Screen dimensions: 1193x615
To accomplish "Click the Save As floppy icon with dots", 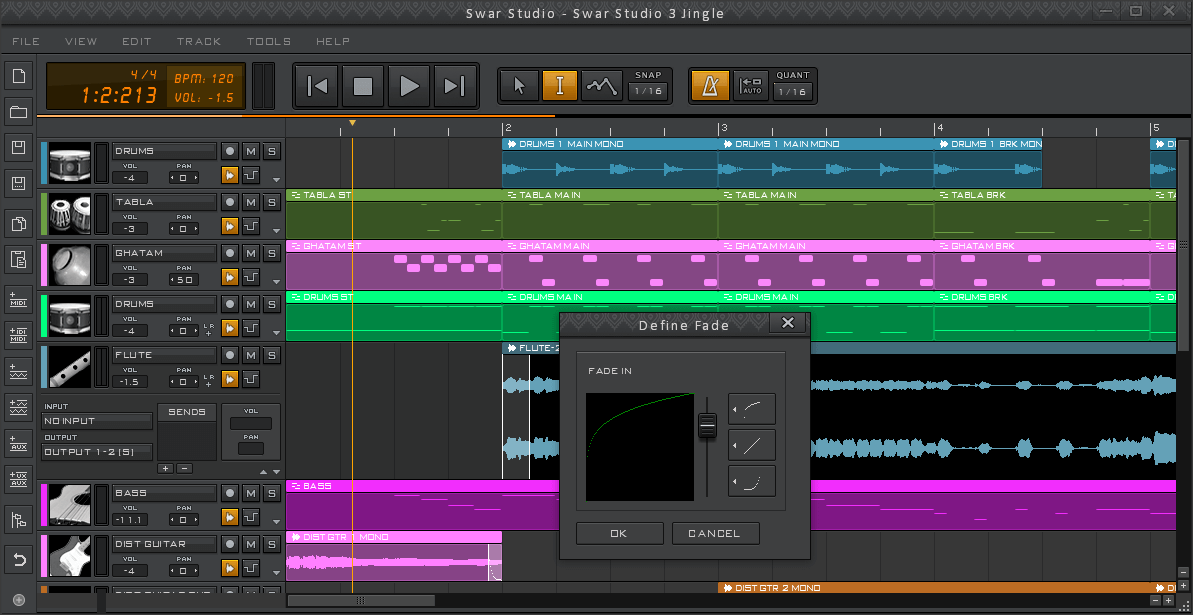I will coord(19,183).
